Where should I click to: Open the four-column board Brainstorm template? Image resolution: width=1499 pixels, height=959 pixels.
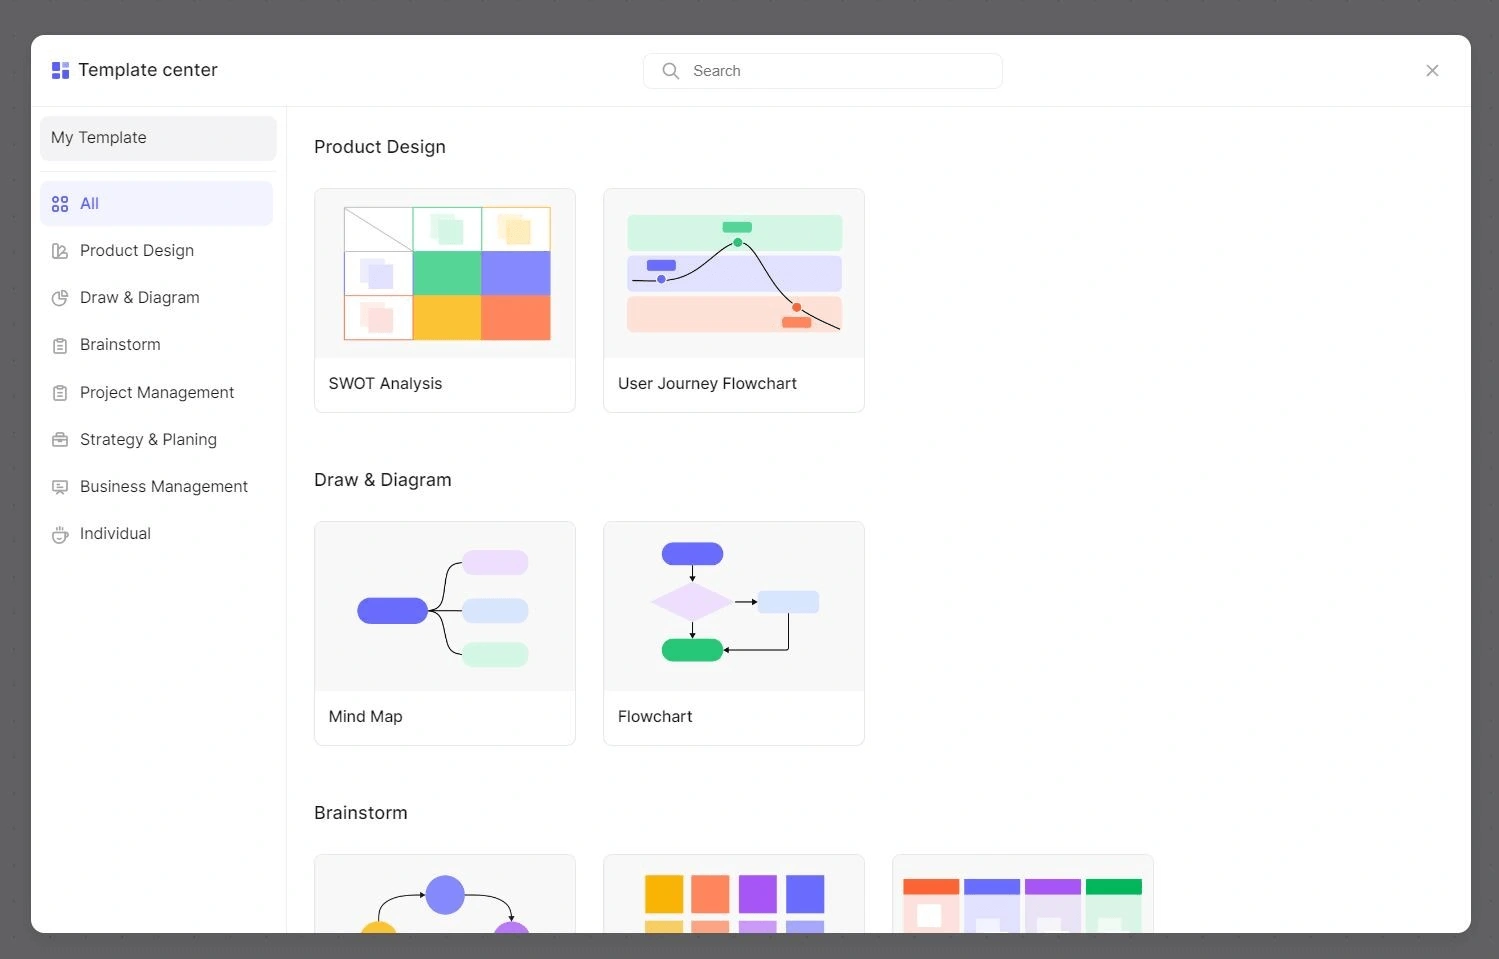click(x=1023, y=894)
